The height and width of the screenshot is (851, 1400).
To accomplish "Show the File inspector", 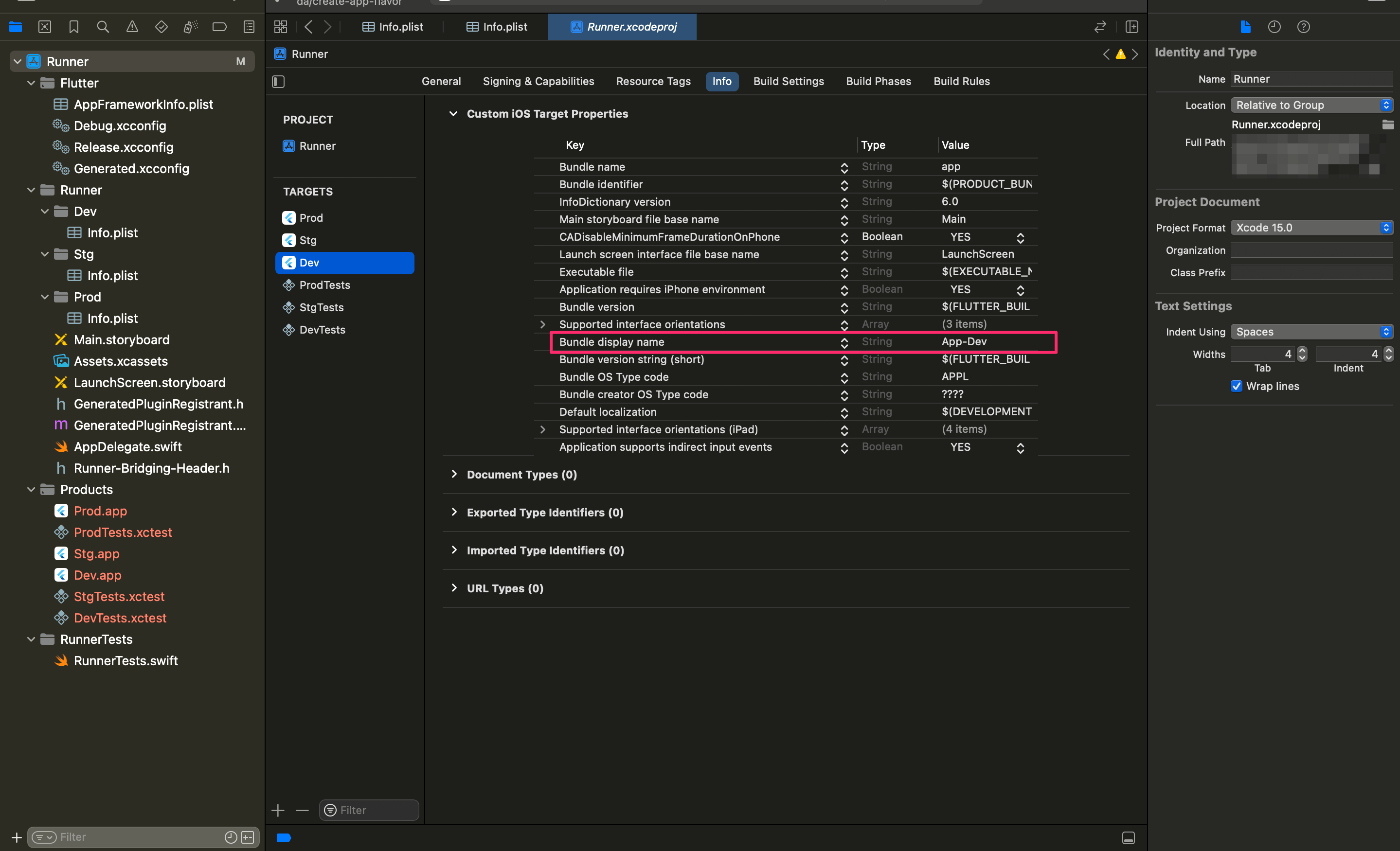I will pyautogui.click(x=1245, y=27).
